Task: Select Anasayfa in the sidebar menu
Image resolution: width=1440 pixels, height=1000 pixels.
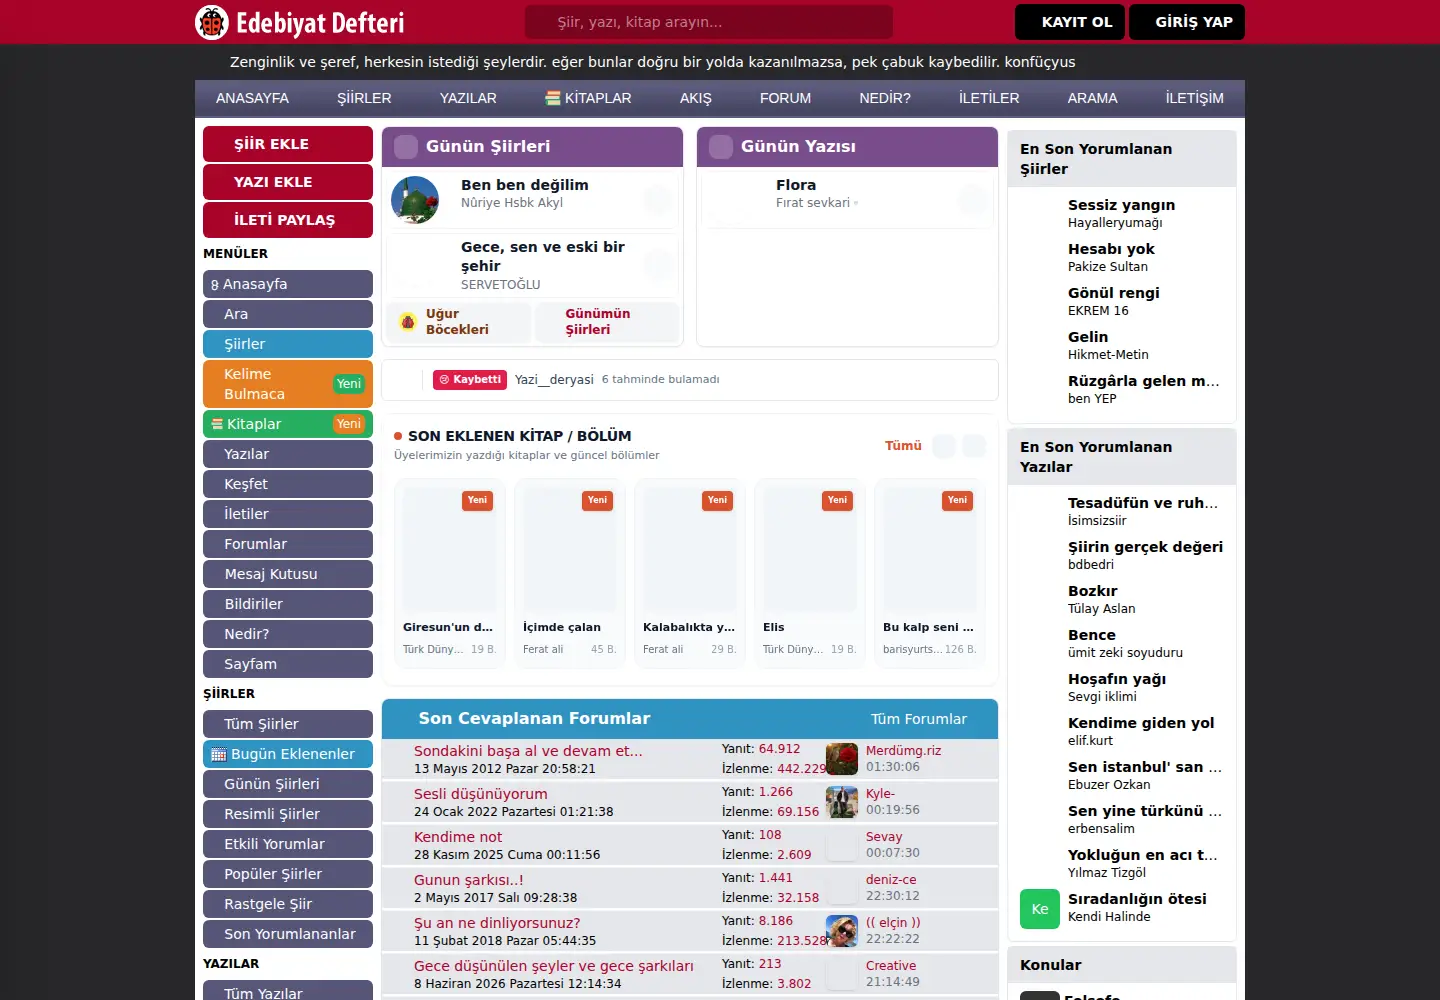Action: [288, 284]
